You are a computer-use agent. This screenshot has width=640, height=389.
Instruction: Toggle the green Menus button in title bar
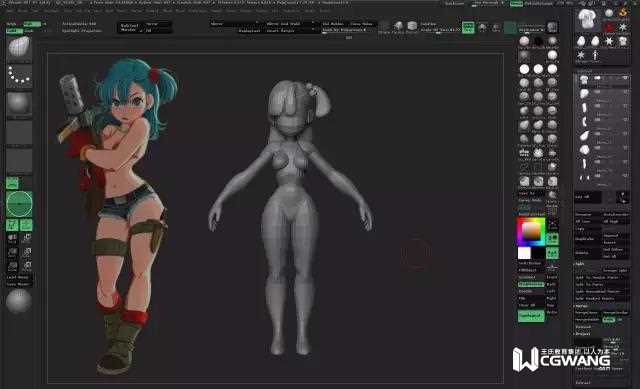click(516, 3)
